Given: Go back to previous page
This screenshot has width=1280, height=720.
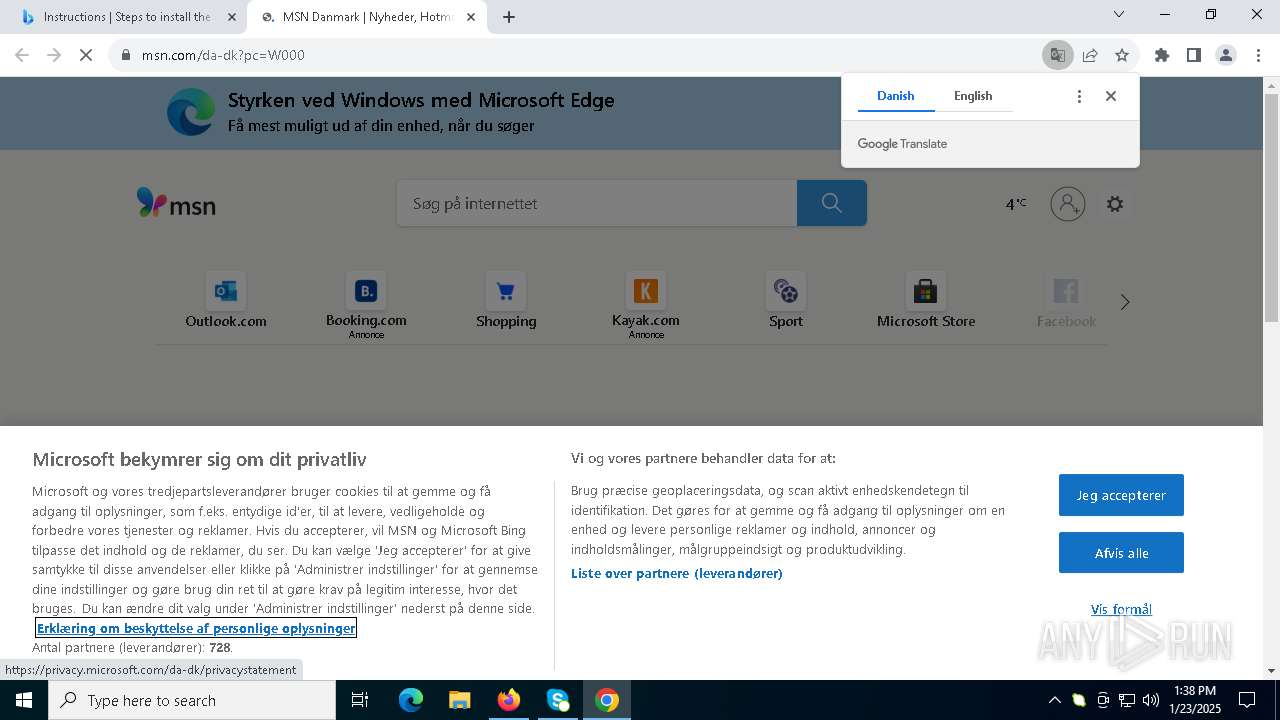Looking at the screenshot, I should (x=22, y=55).
